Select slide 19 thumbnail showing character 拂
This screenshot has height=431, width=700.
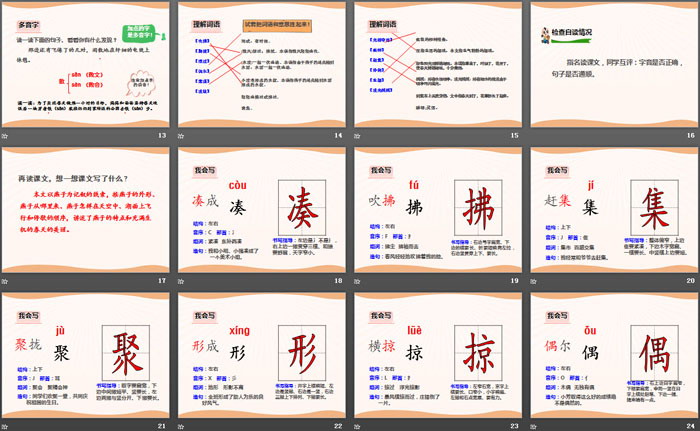point(438,210)
